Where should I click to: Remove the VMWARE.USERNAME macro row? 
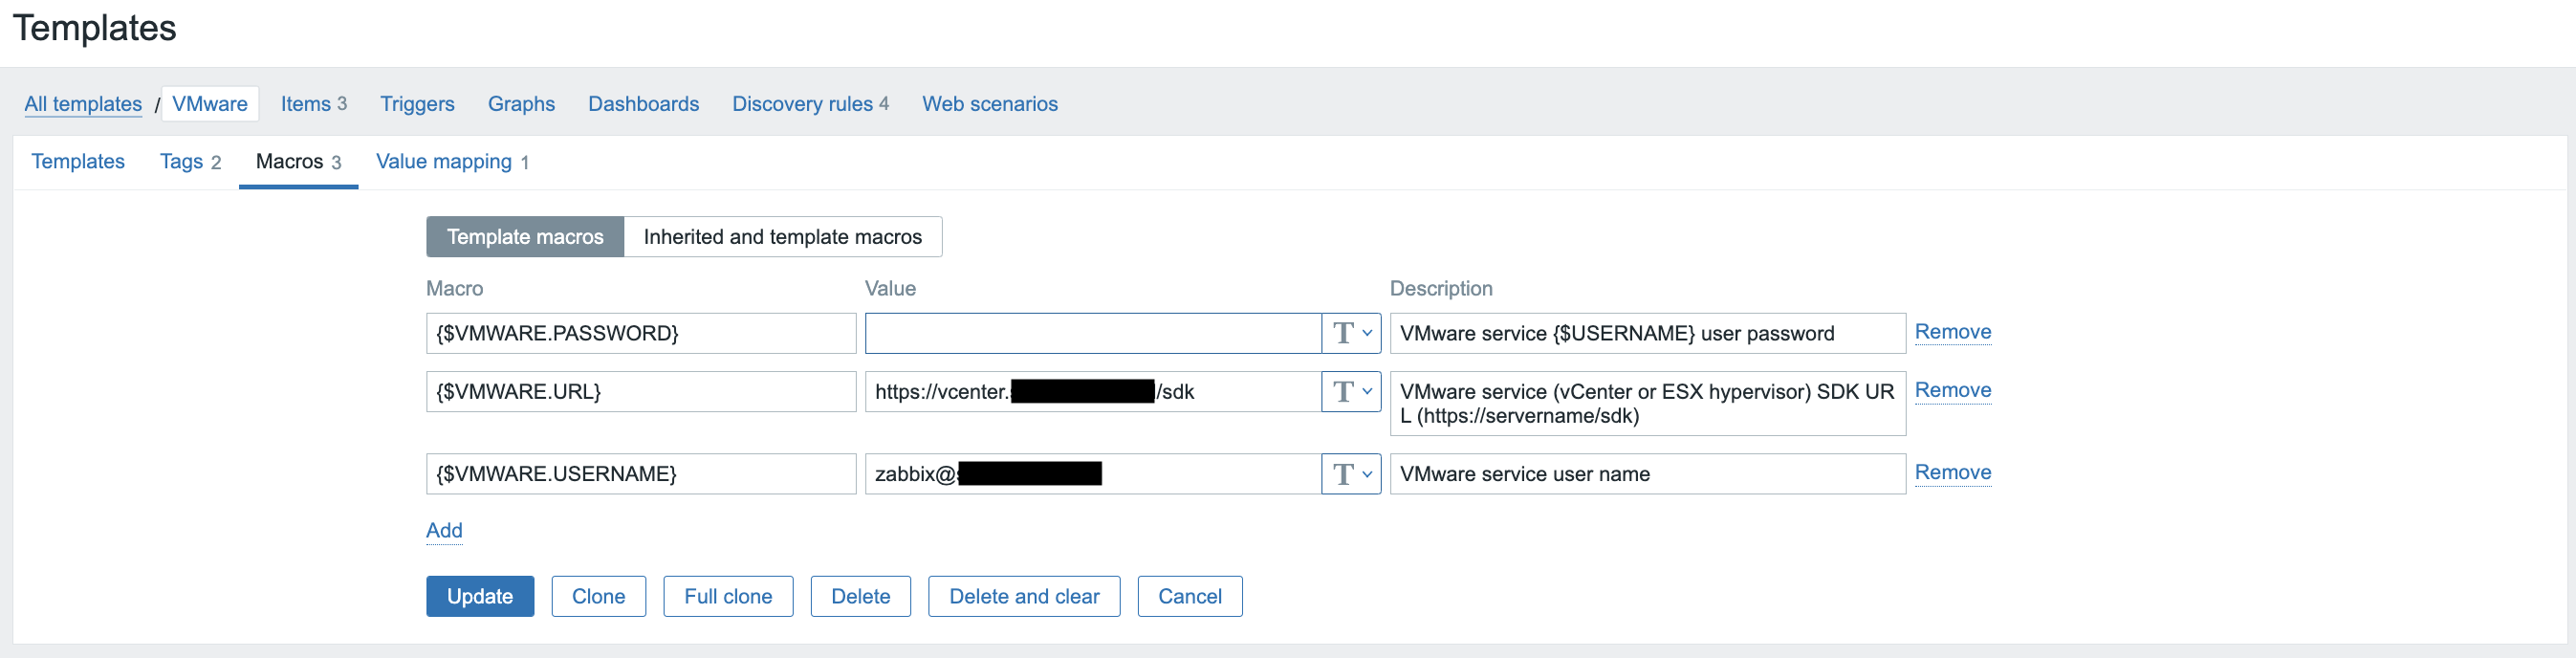(x=1951, y=472)
